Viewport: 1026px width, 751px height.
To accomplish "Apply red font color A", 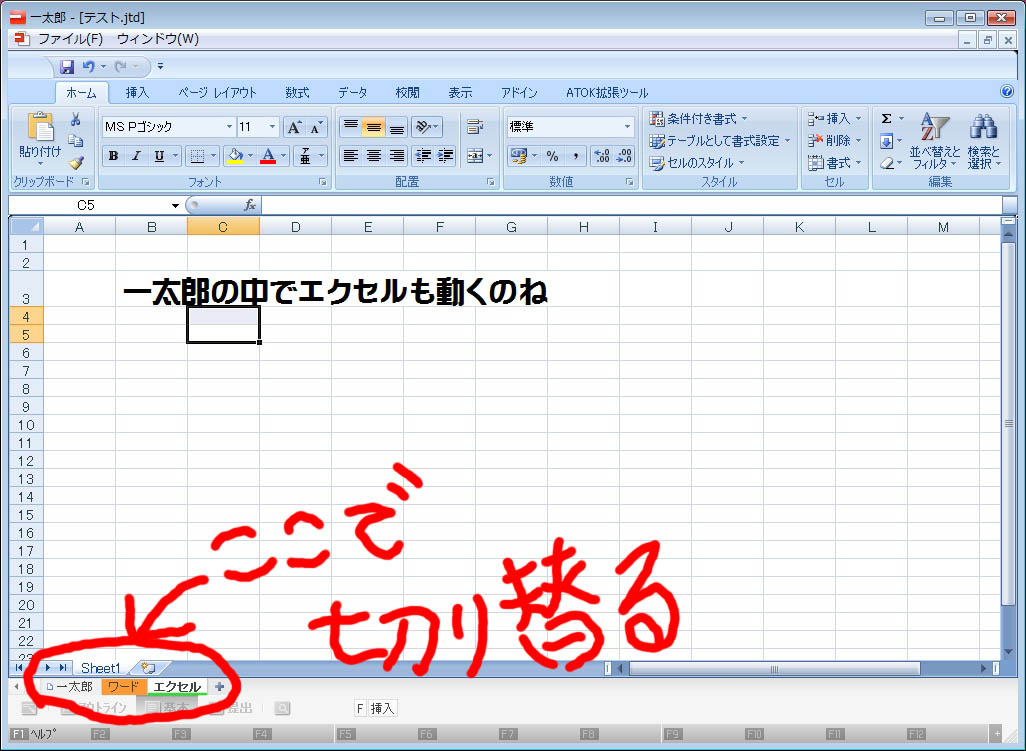I will click(x=268, y=156).
